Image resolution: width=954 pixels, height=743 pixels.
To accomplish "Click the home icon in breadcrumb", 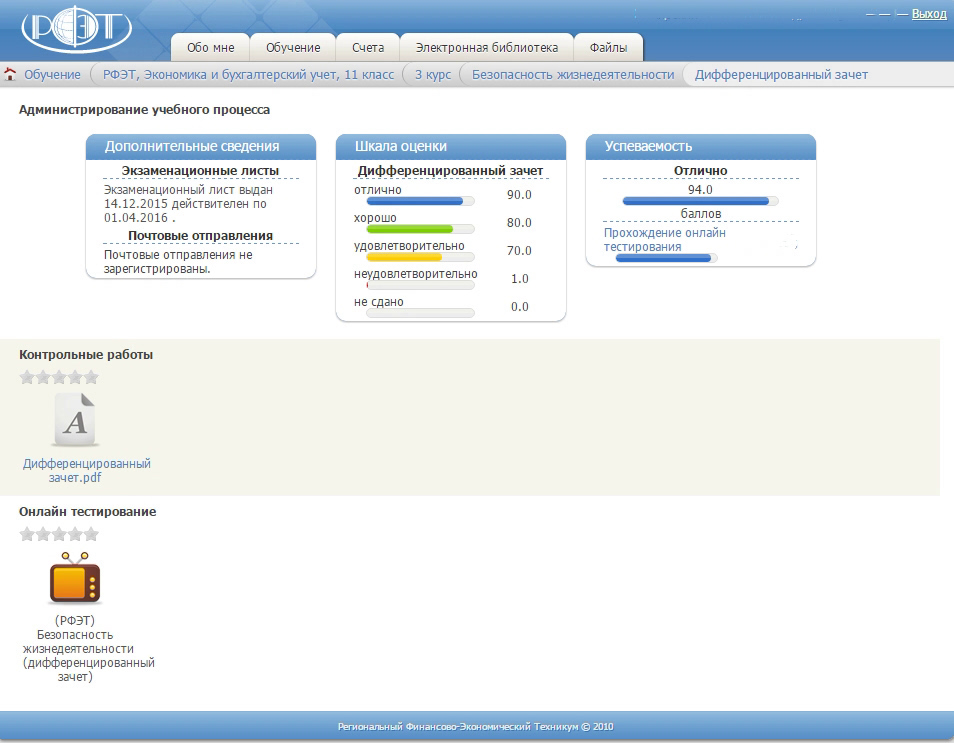I will click(10, 74).
